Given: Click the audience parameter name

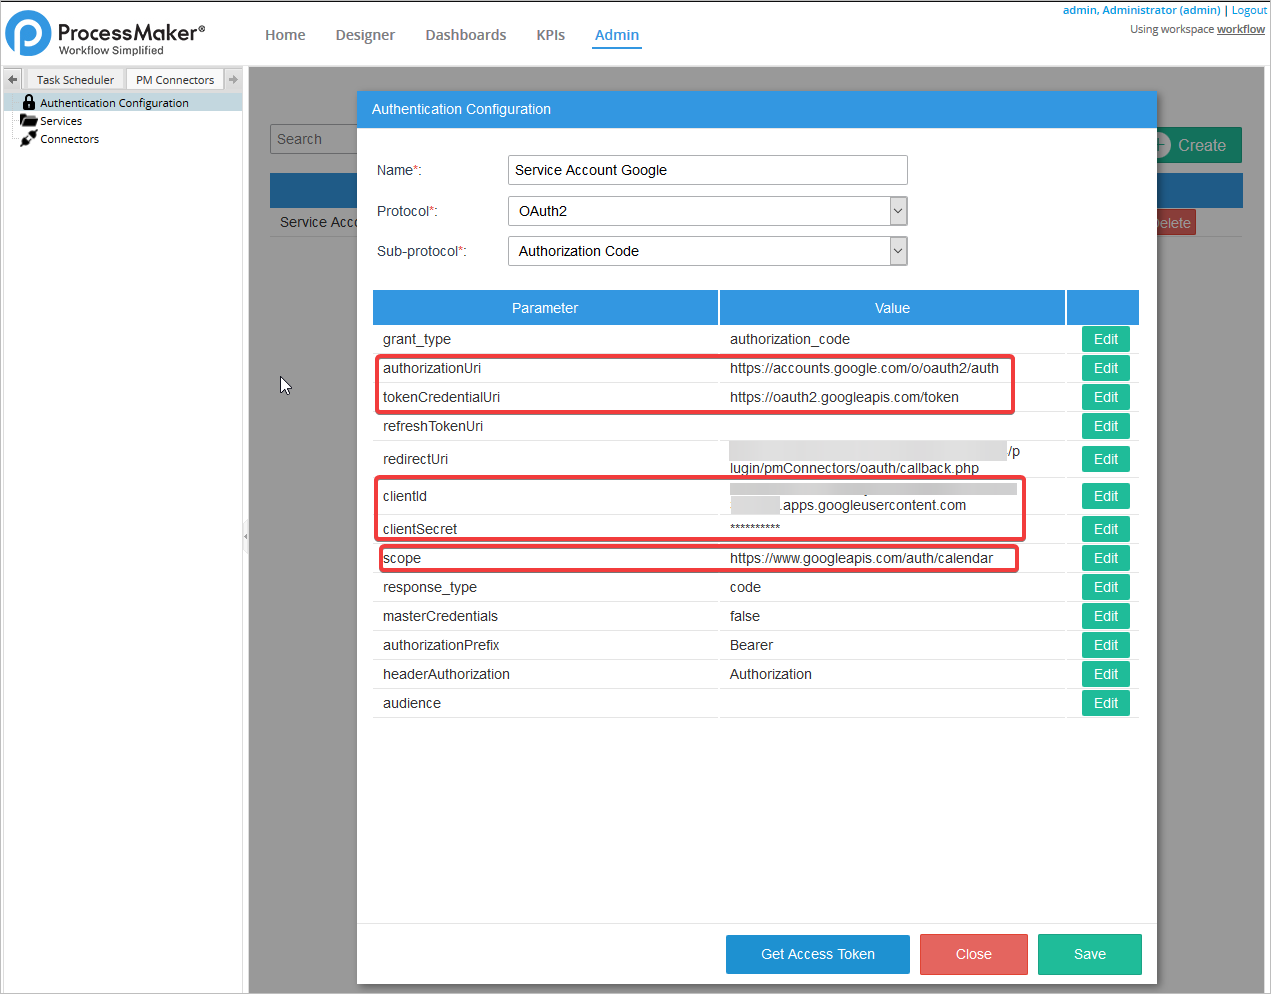Looking at the screenshot, I should pyautogui.click(x=412, y=703).
